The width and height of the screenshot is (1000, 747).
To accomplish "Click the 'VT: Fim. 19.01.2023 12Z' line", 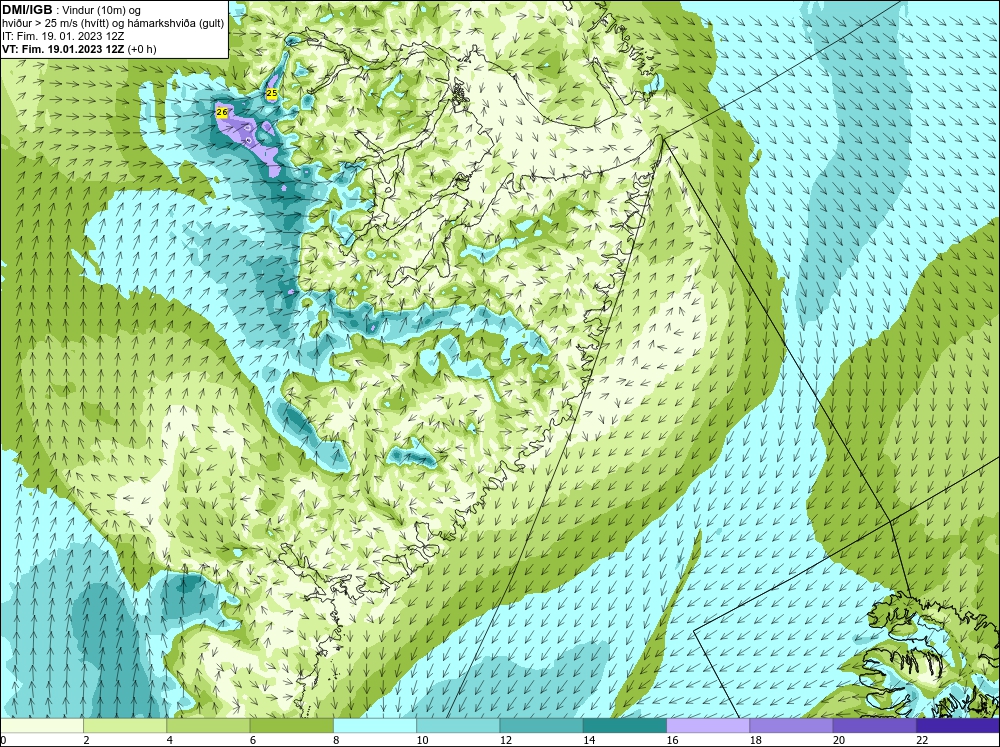I will coord(64,49).
